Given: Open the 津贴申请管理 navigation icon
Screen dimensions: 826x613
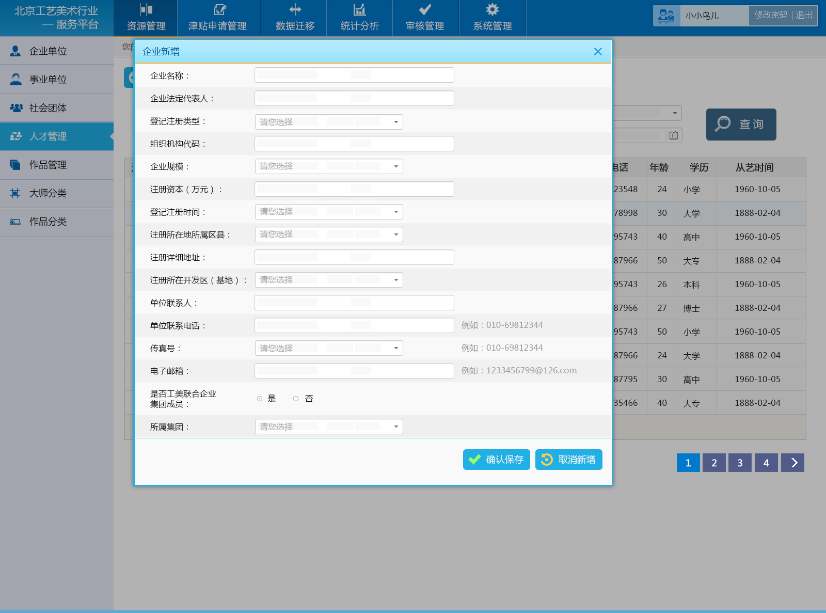Looking at the screenshot, I should [221, 10].
